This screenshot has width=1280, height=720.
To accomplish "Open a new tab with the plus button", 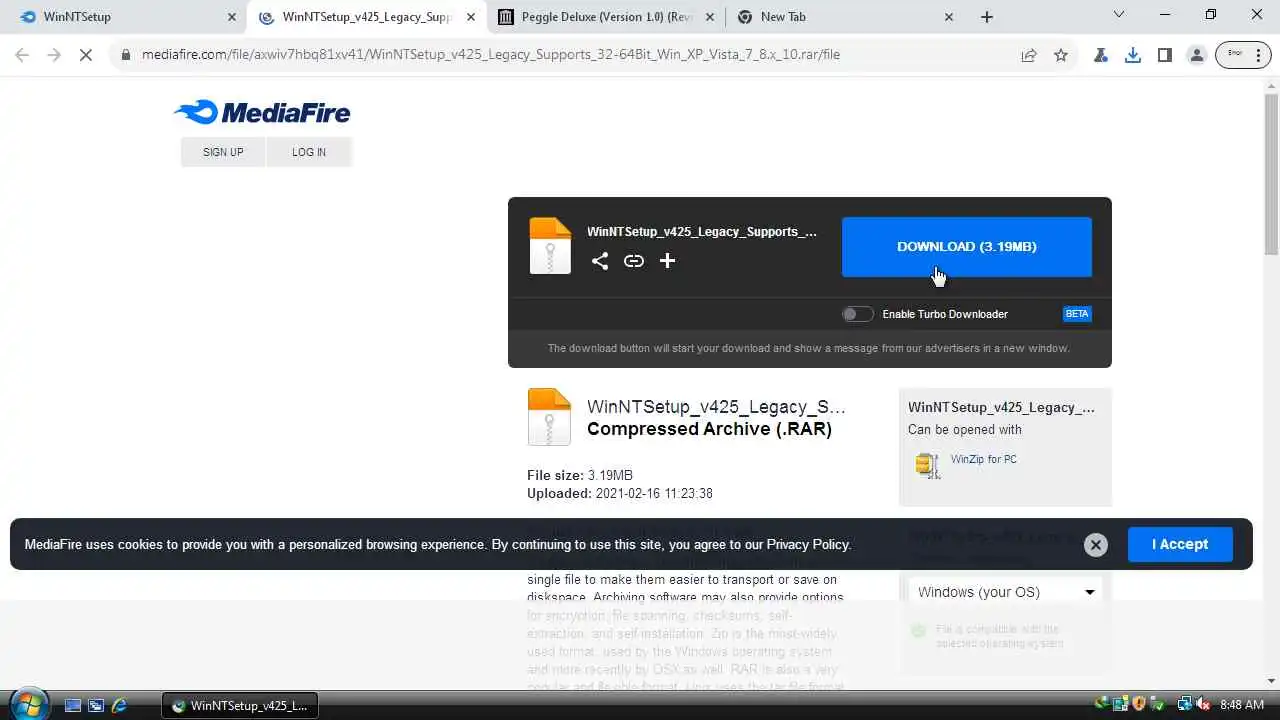I will (x=987, y=17).
